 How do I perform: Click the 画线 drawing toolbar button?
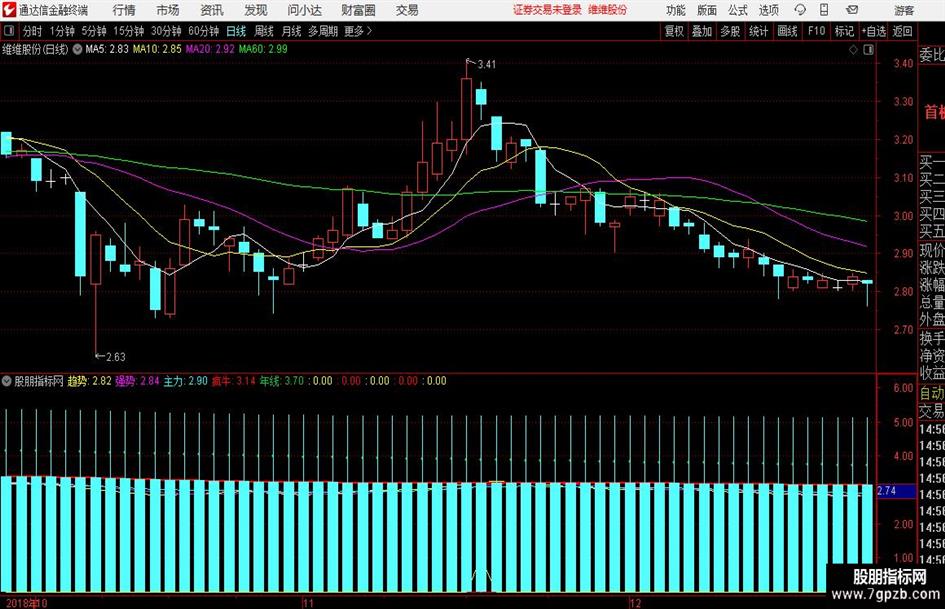pos(787,31)
